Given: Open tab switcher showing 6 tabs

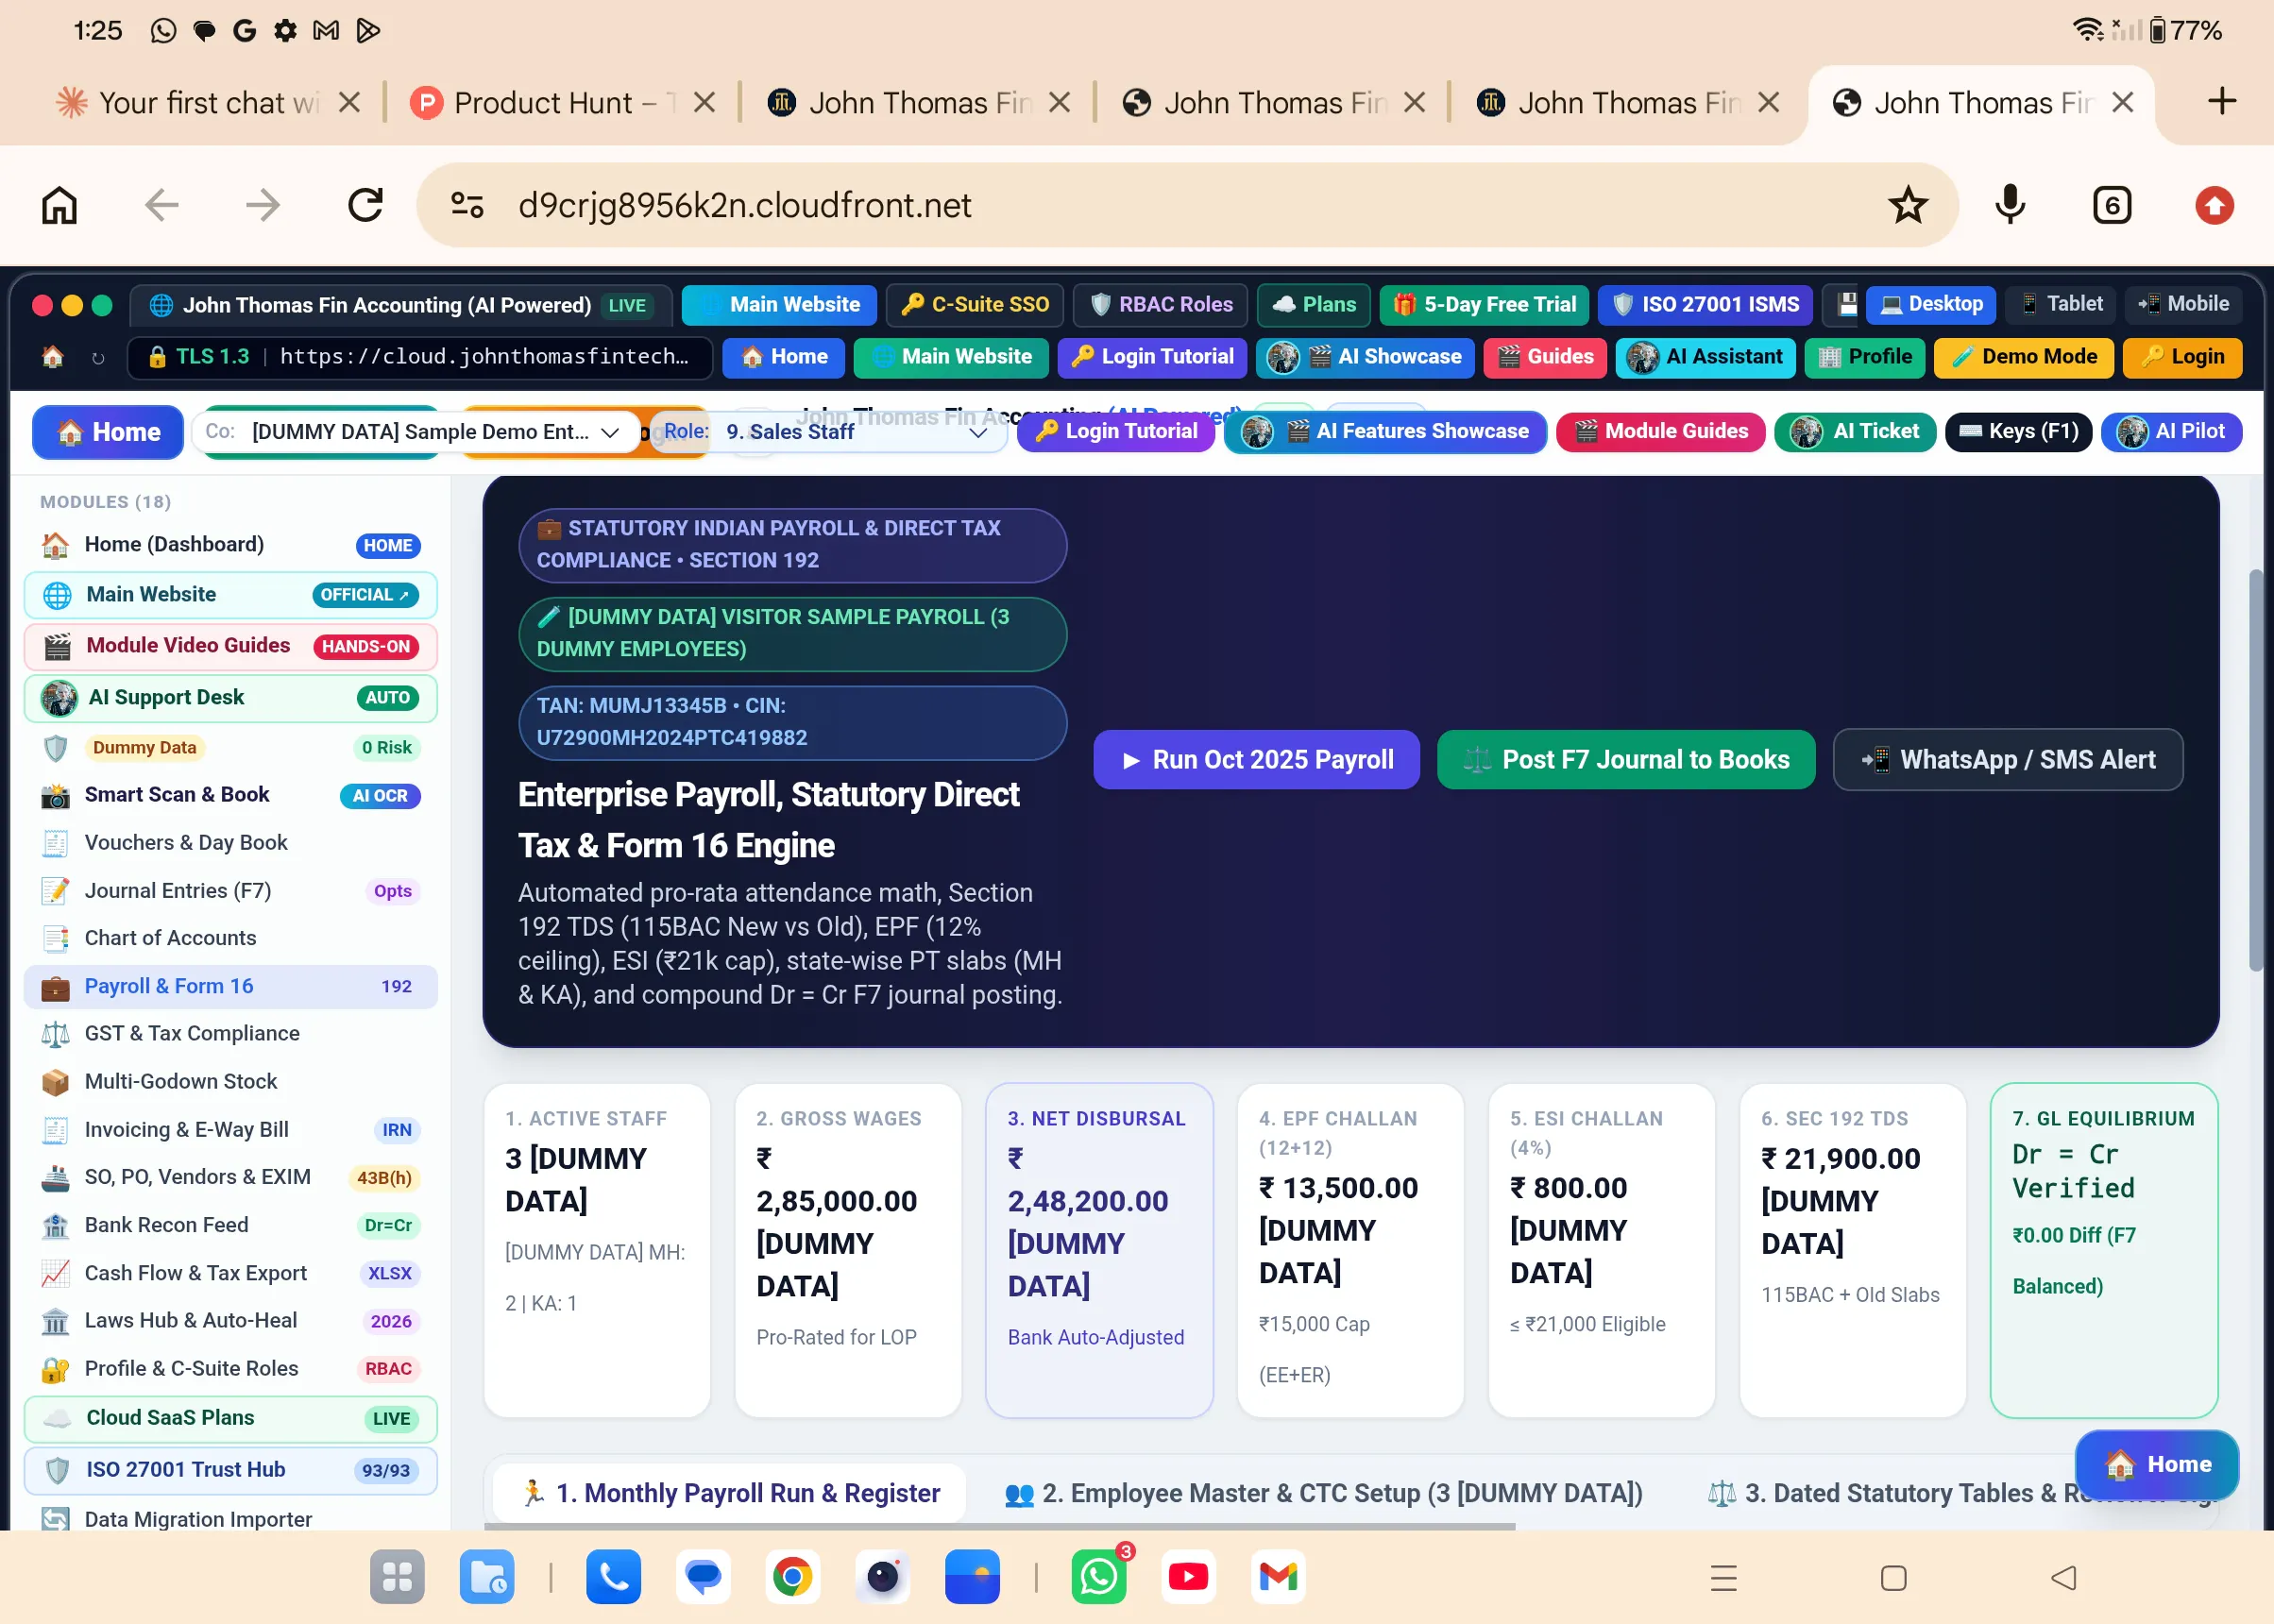Looking at the screenshot, I should coord(2111,206).
